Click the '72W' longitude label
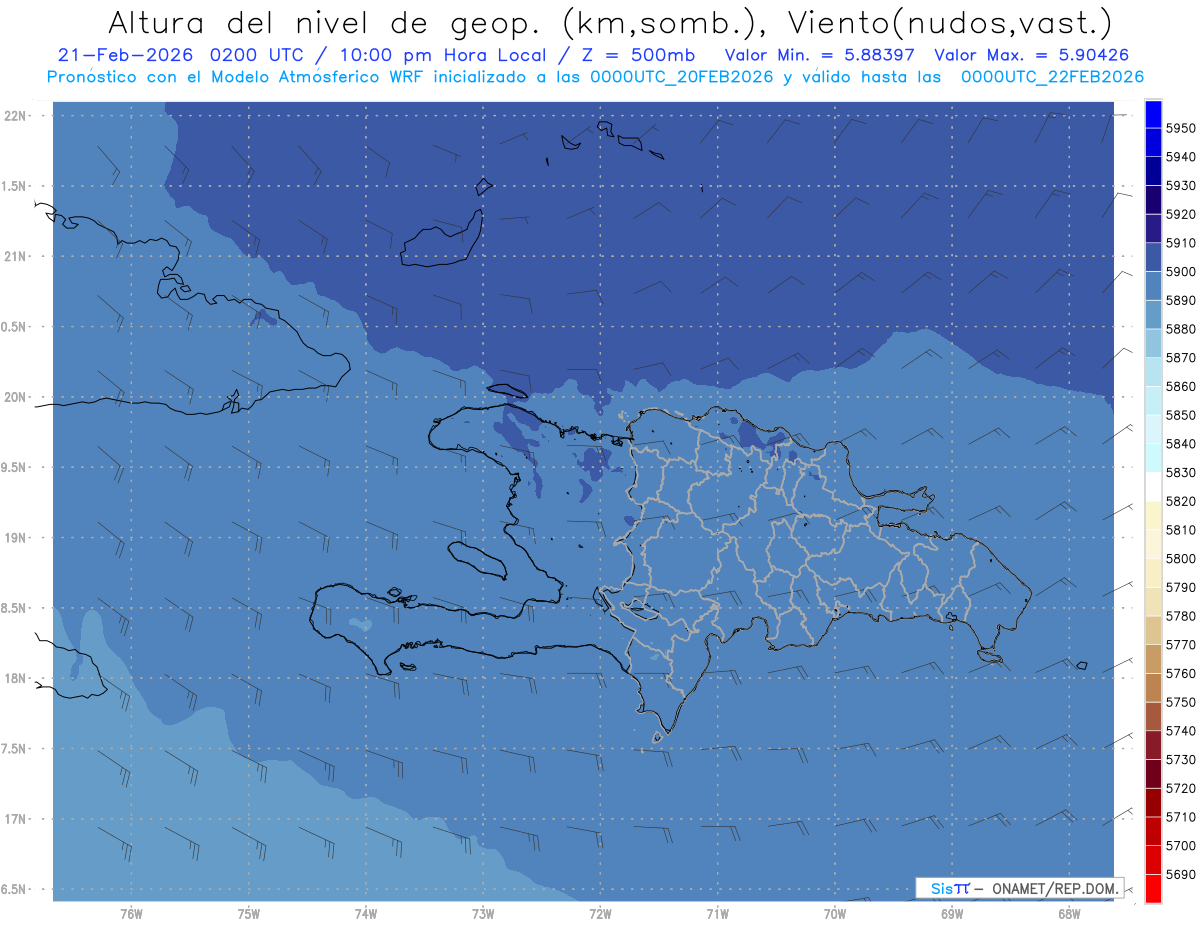Screen dimensions: 1200x927 [x=600, y=913]
